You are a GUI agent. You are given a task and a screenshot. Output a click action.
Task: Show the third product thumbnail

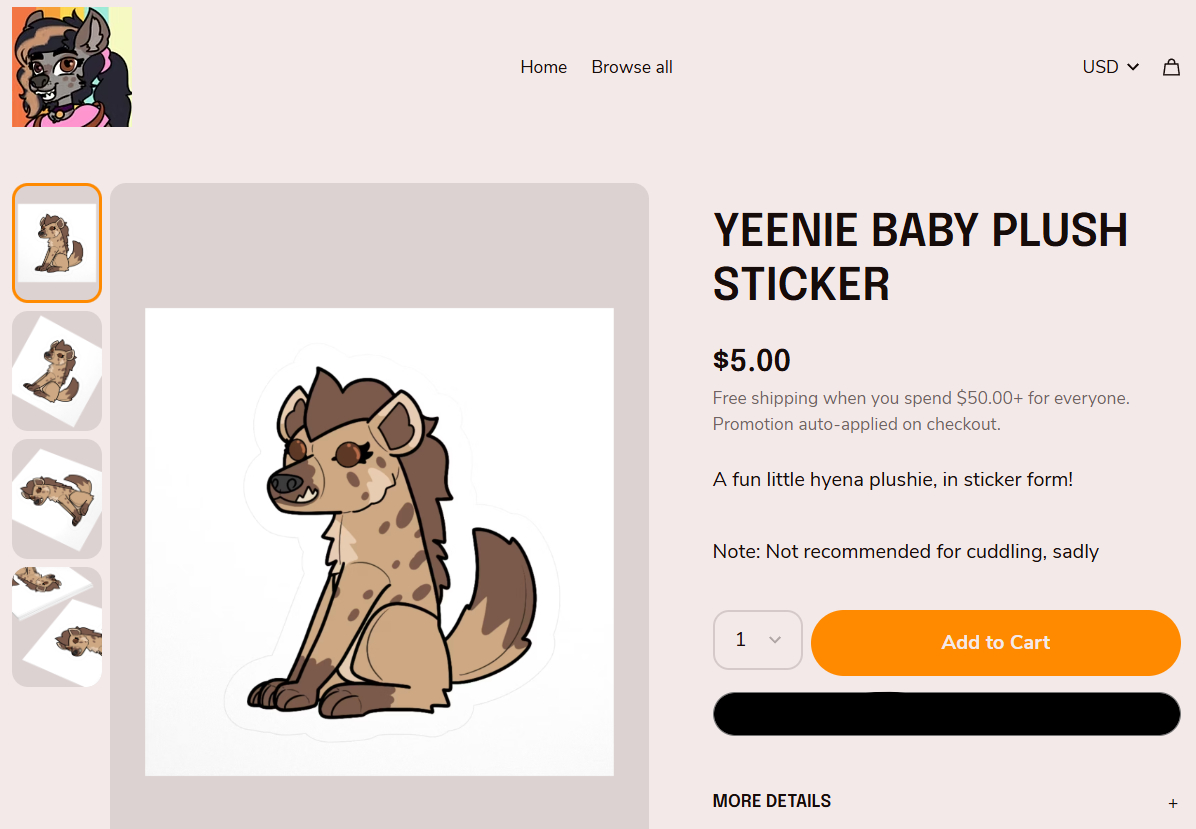pyautogui.click(x=57, y=499)
